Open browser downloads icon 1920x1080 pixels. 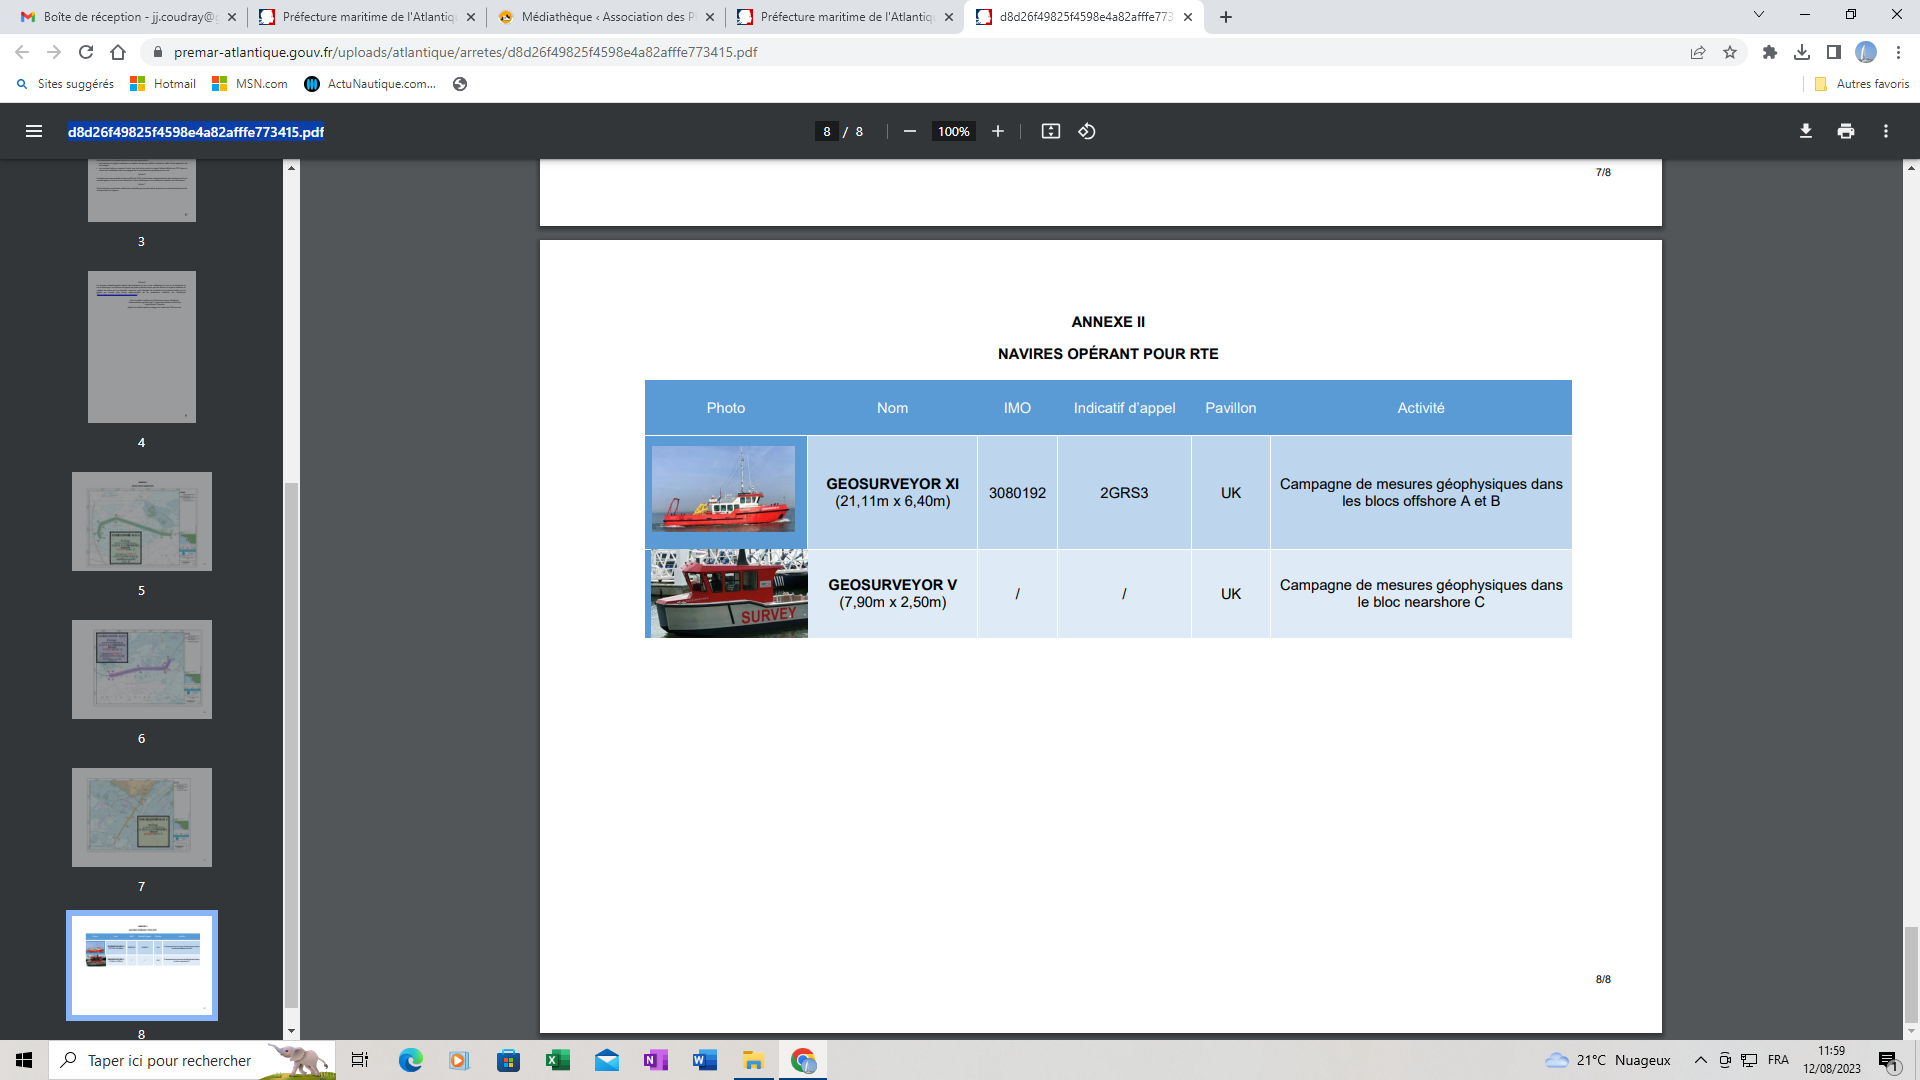[1802, 52]
